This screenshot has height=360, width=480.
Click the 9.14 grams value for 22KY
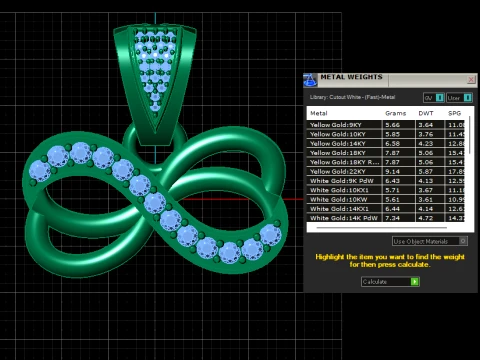(x=392, y=172)
